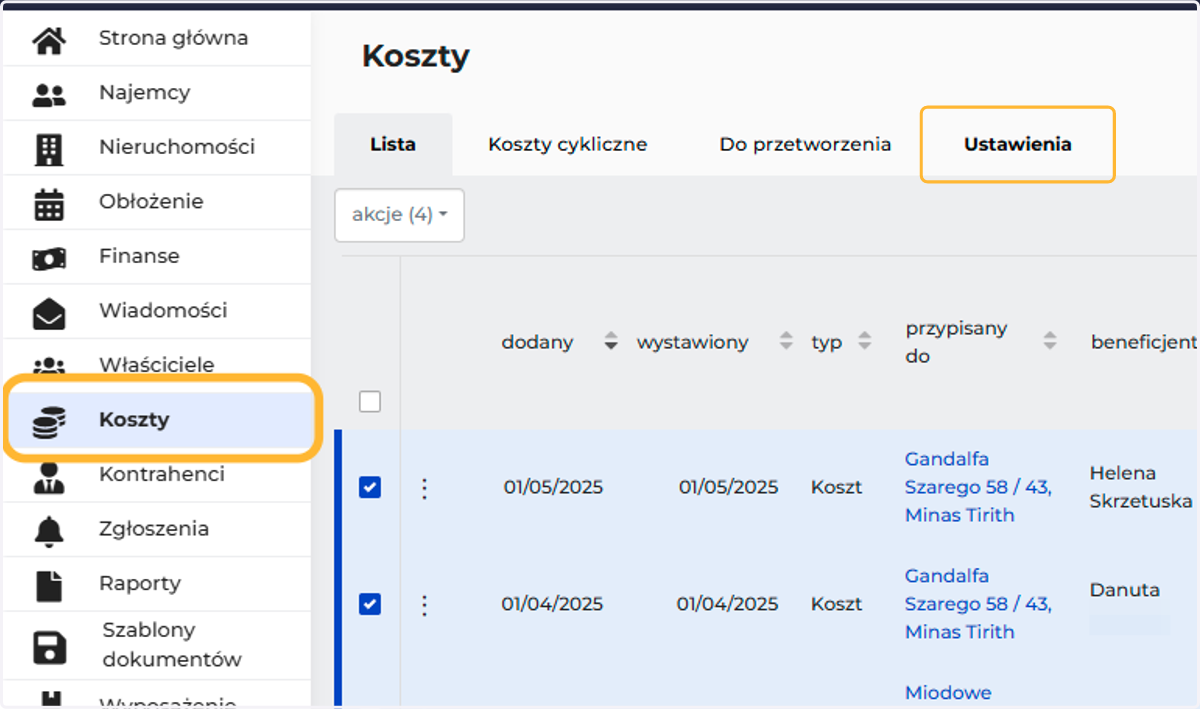Click the Koszt type cell in 01/05/2025 row

pos(836,487)
